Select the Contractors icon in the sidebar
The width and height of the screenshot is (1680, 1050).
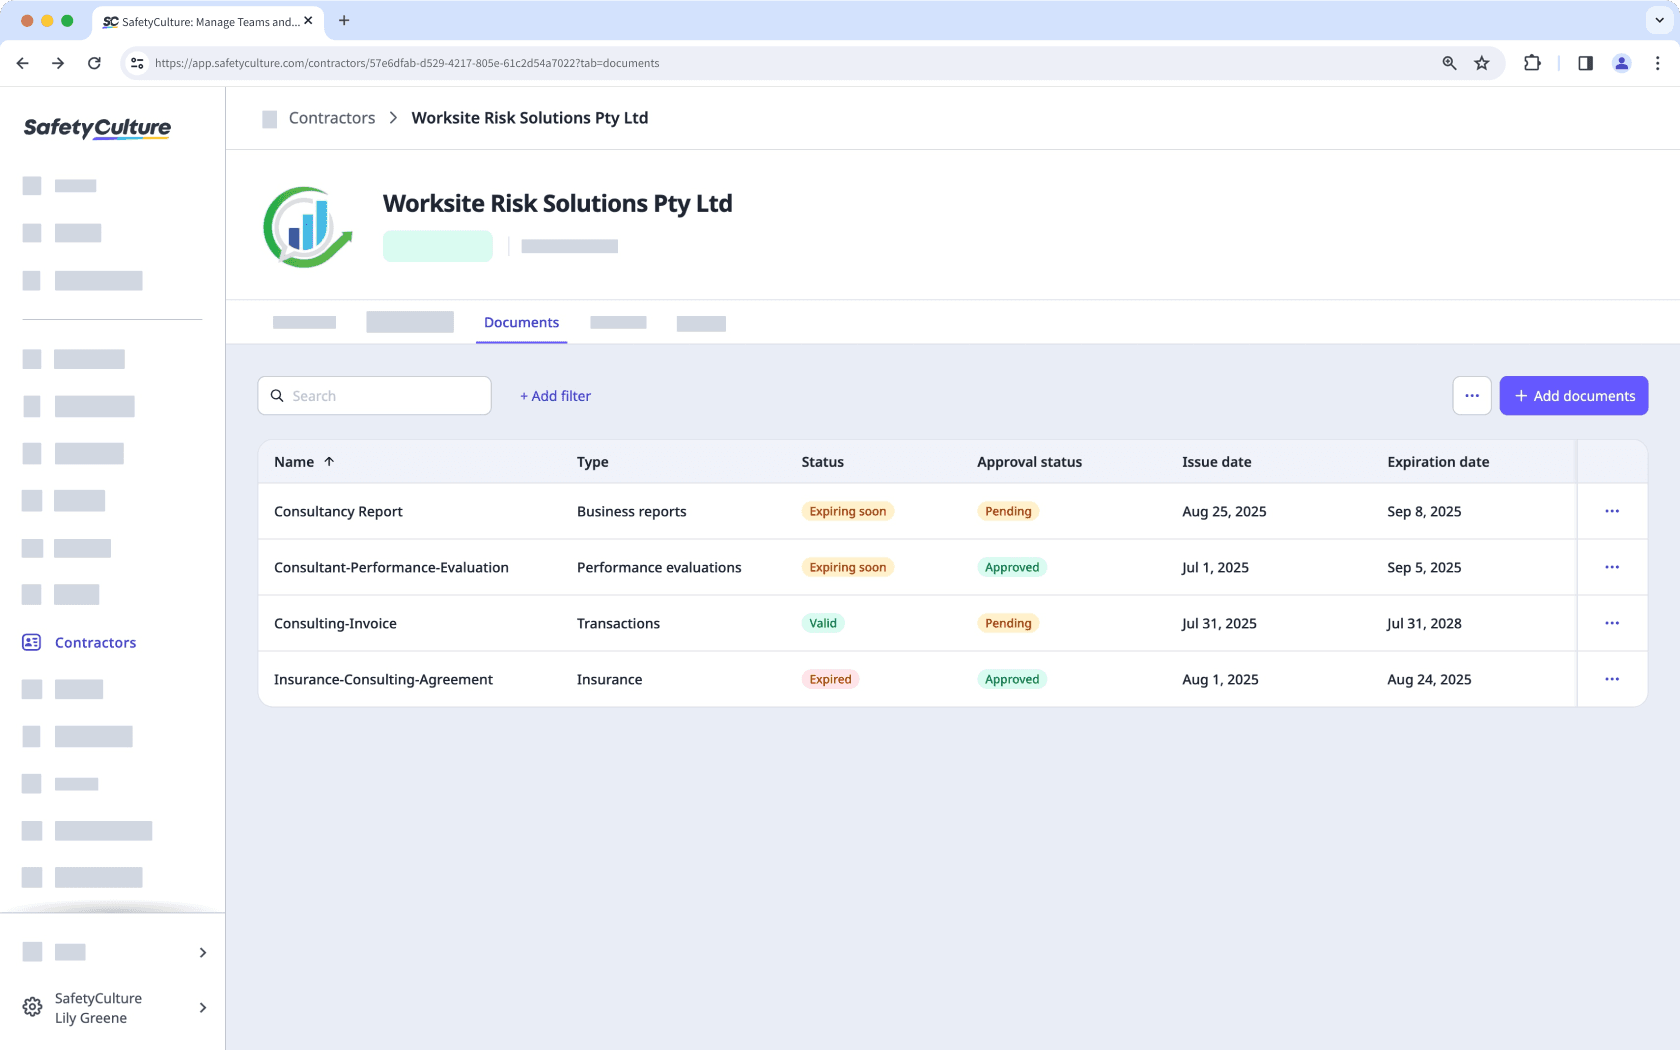point(31,642)
